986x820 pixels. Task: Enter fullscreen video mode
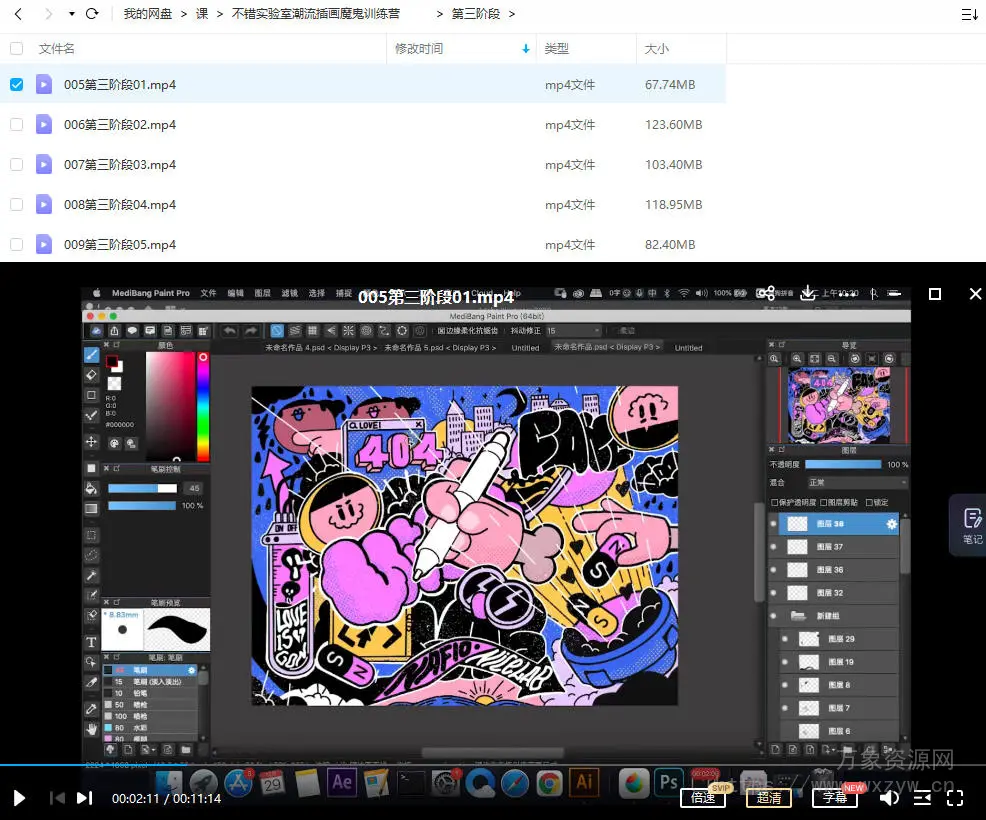click(x=955, y=798)
